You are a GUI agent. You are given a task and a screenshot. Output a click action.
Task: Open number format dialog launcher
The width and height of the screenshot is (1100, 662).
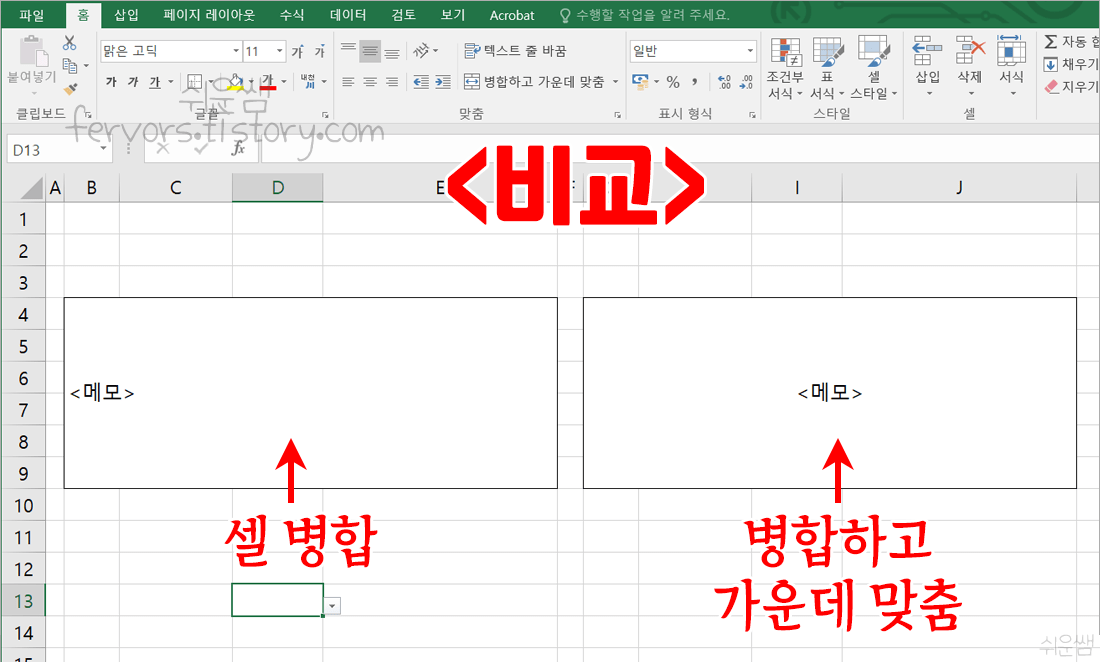(x=752, y=114)
